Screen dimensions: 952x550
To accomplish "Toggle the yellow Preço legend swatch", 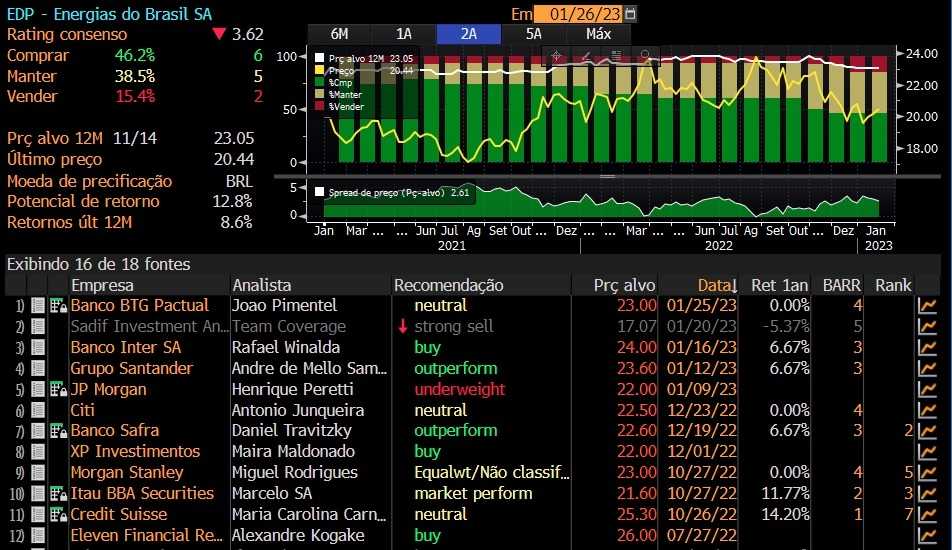I will (x=319, y=70).
